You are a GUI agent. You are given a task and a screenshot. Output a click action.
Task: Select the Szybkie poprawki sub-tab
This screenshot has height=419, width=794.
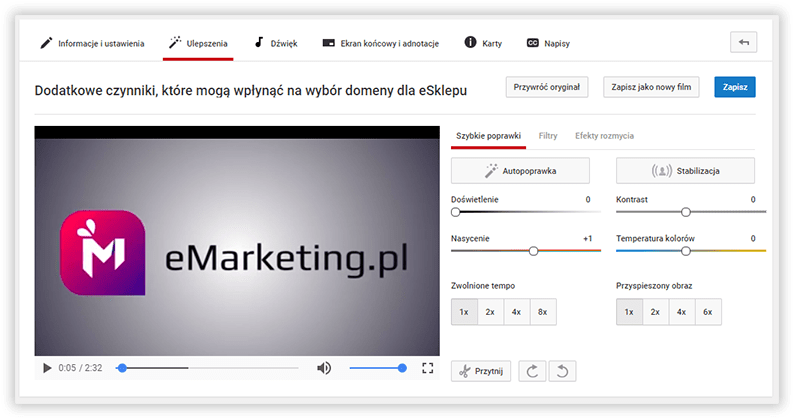coord(488,136)
